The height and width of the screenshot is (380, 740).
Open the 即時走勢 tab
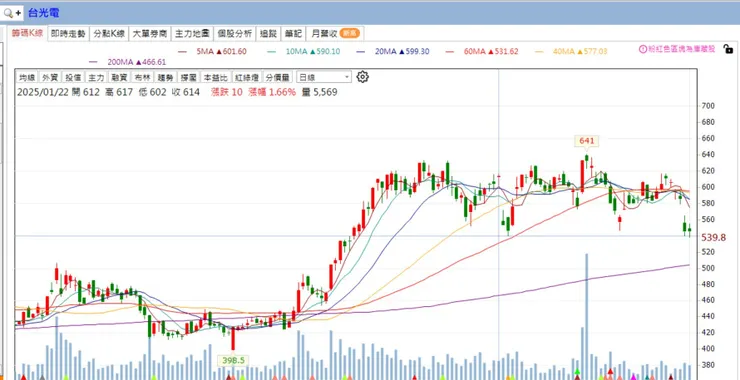(69, 34)
